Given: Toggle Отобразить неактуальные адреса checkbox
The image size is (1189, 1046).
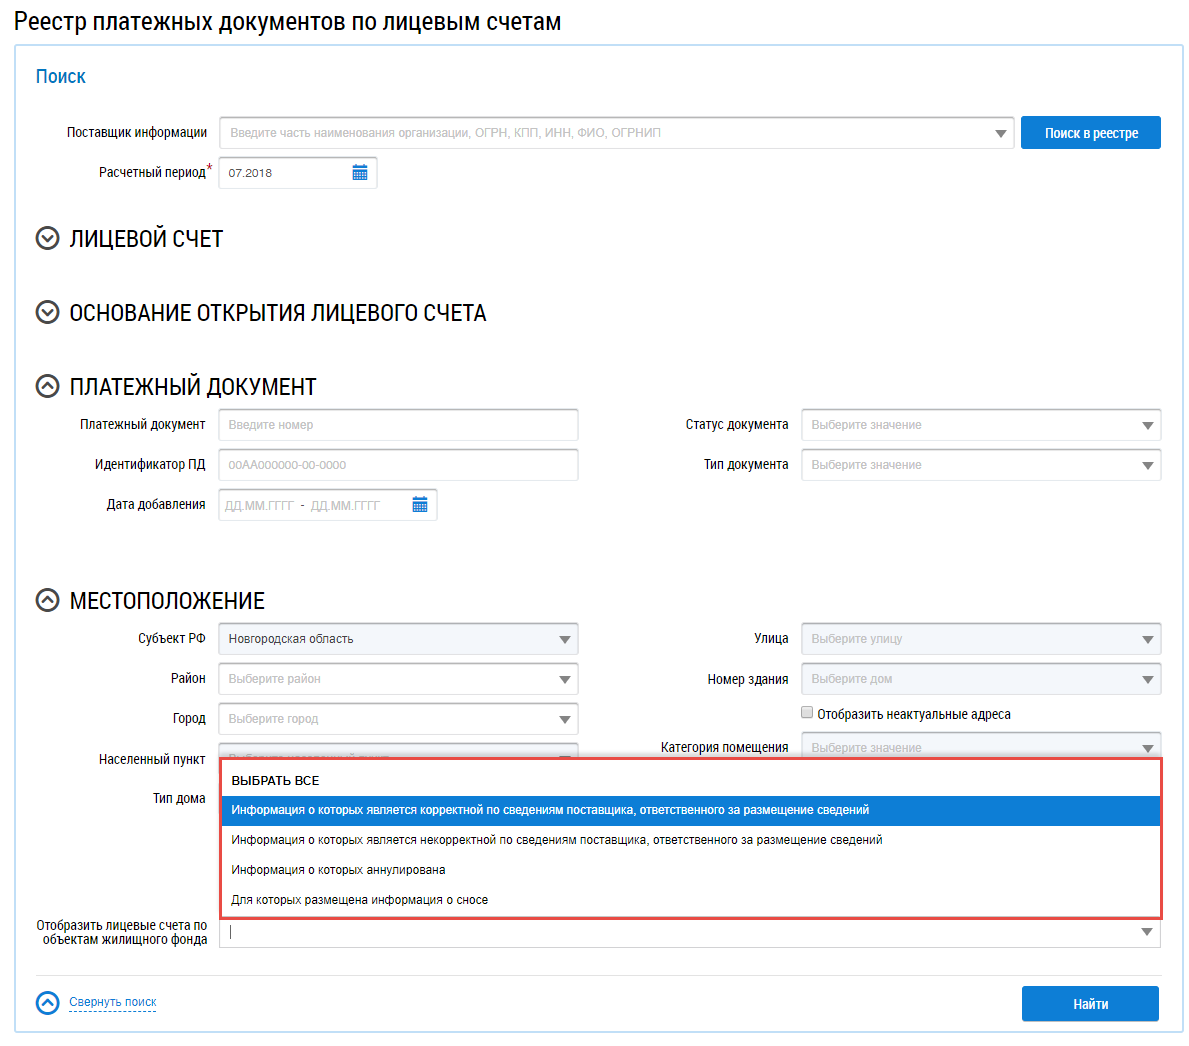Looking at the screenshot, I should (807, 713).
